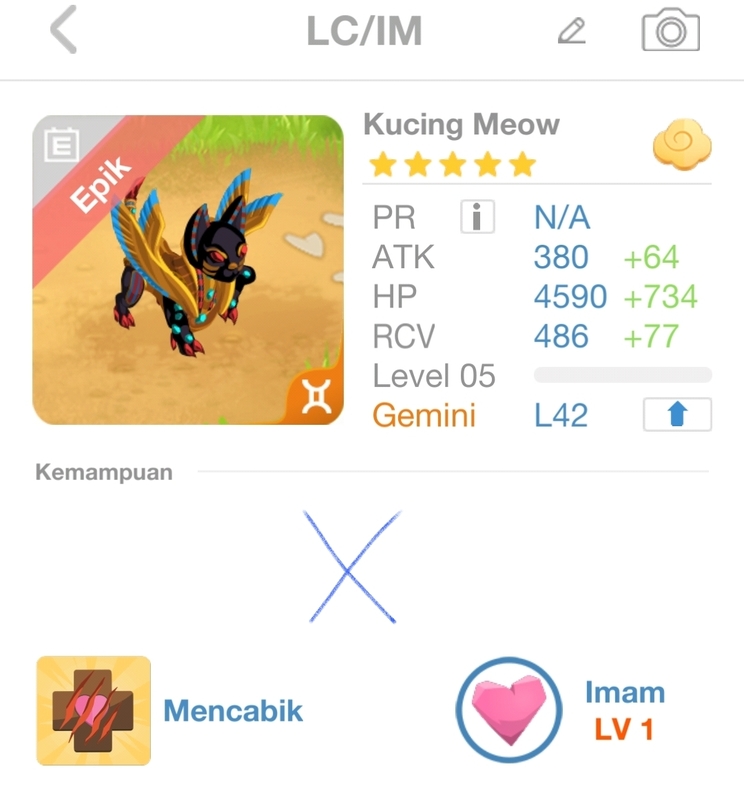744x800 pixels.
Task: Tap the blue up-arrow level button
Action: point(677,414)
